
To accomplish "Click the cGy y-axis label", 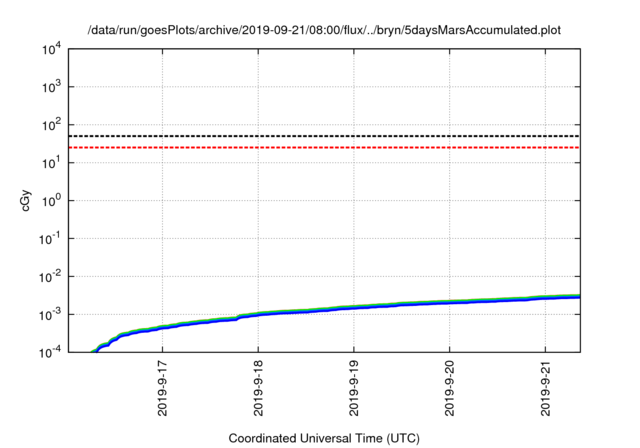I will pyautogui.click(x=25, y=201).
